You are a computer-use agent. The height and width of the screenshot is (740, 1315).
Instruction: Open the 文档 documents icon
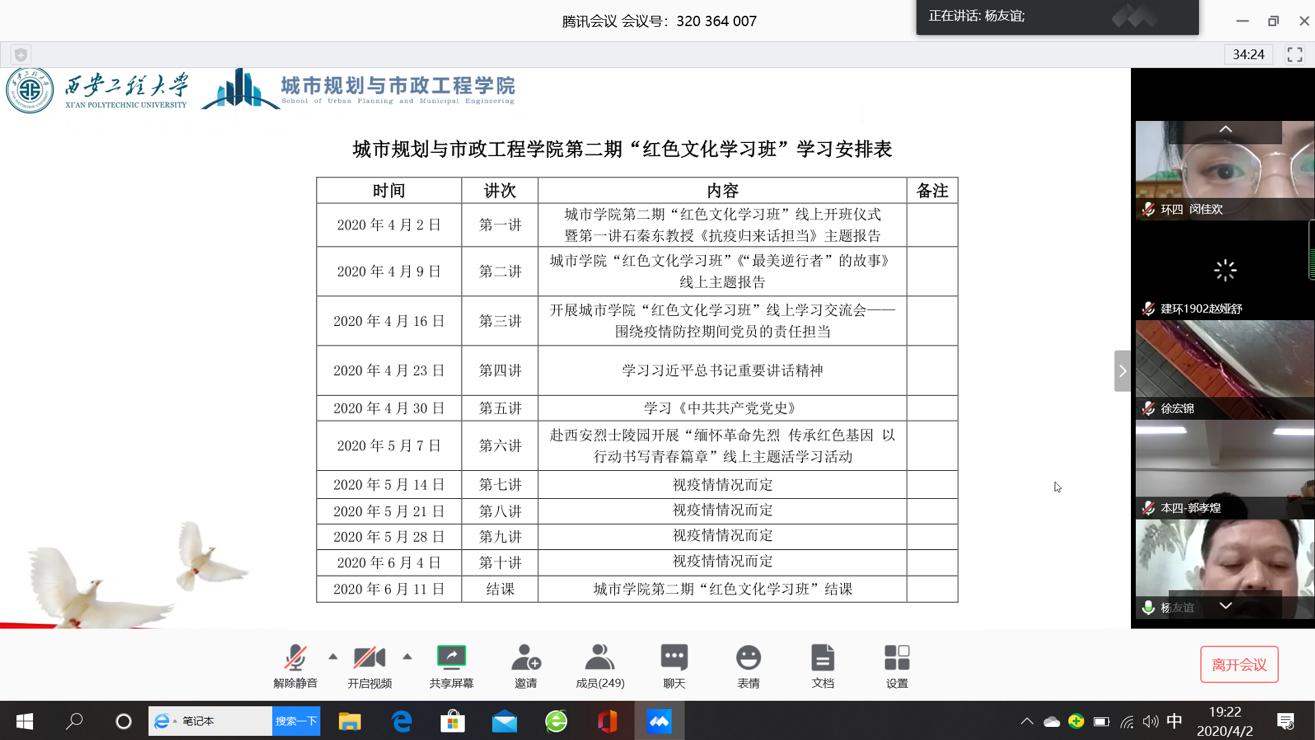[822, 665]
